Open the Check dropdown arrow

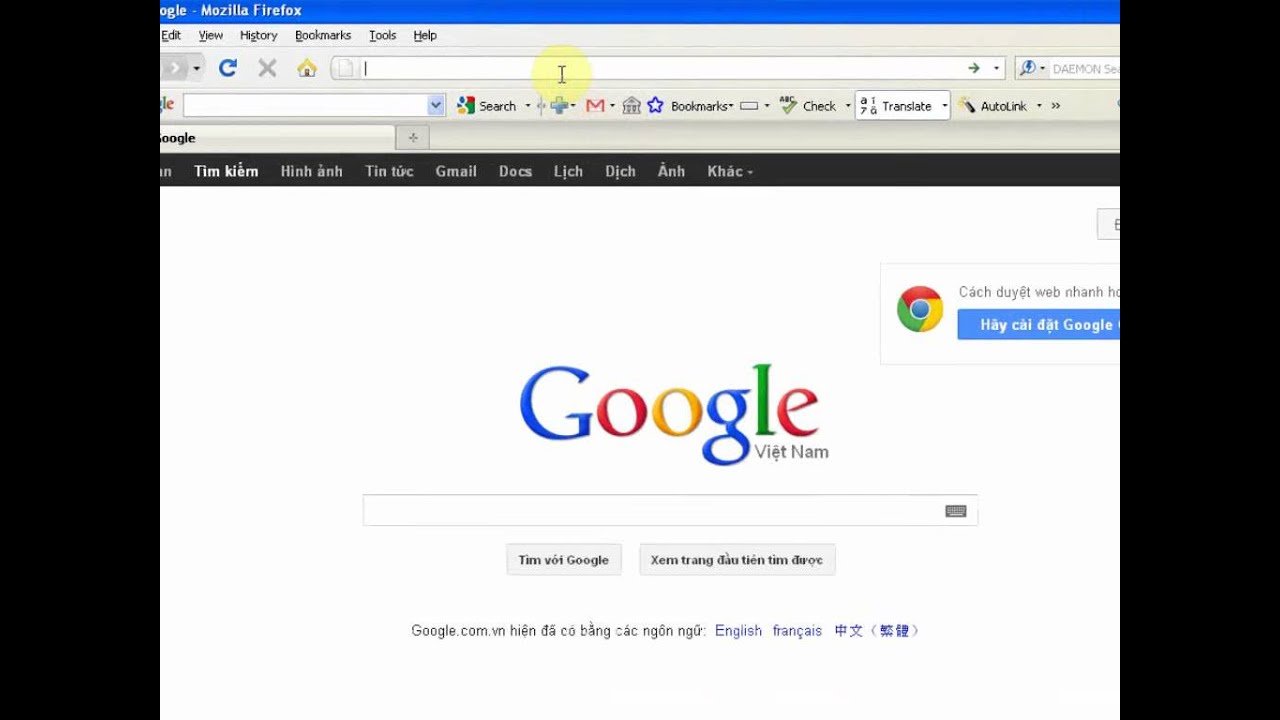[847, 105]
